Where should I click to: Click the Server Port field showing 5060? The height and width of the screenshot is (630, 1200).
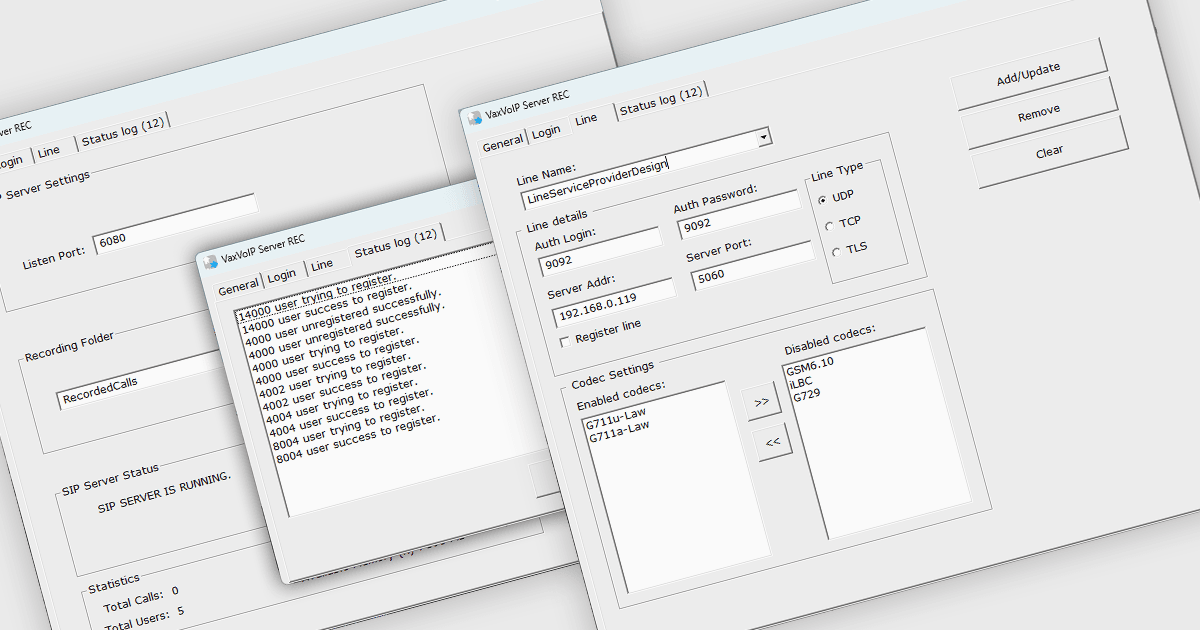coord(753,265)
